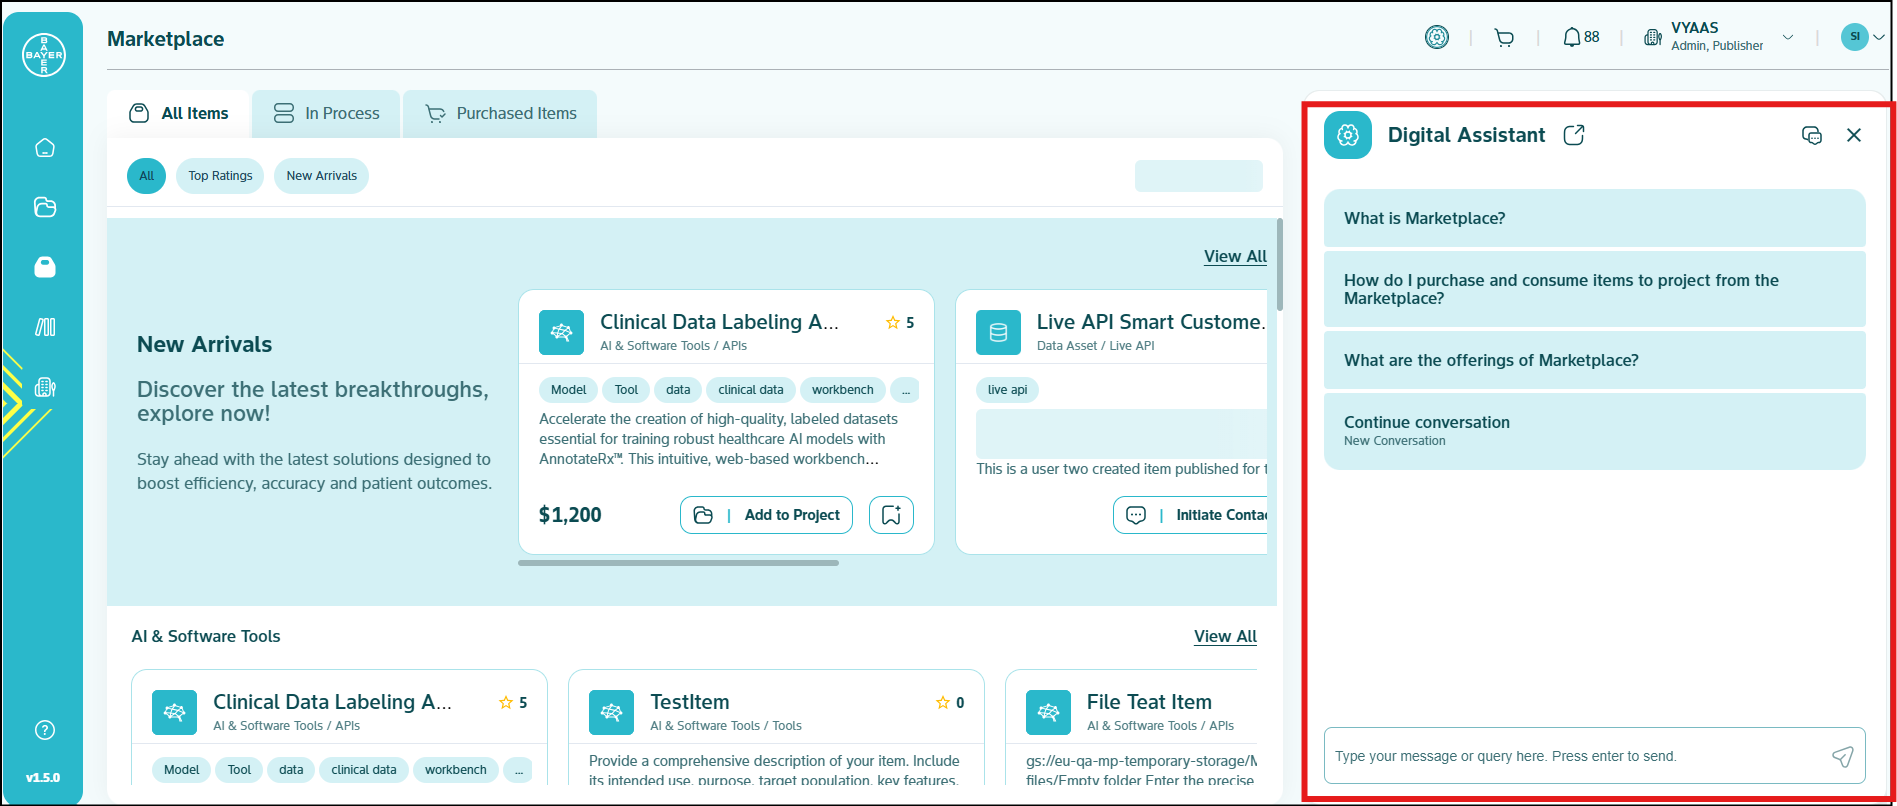Image resolution: width=1897 pixels, height=806 pixels.
Task: Open the folders icon in left sidebar
Action: (x=45, y=207)
